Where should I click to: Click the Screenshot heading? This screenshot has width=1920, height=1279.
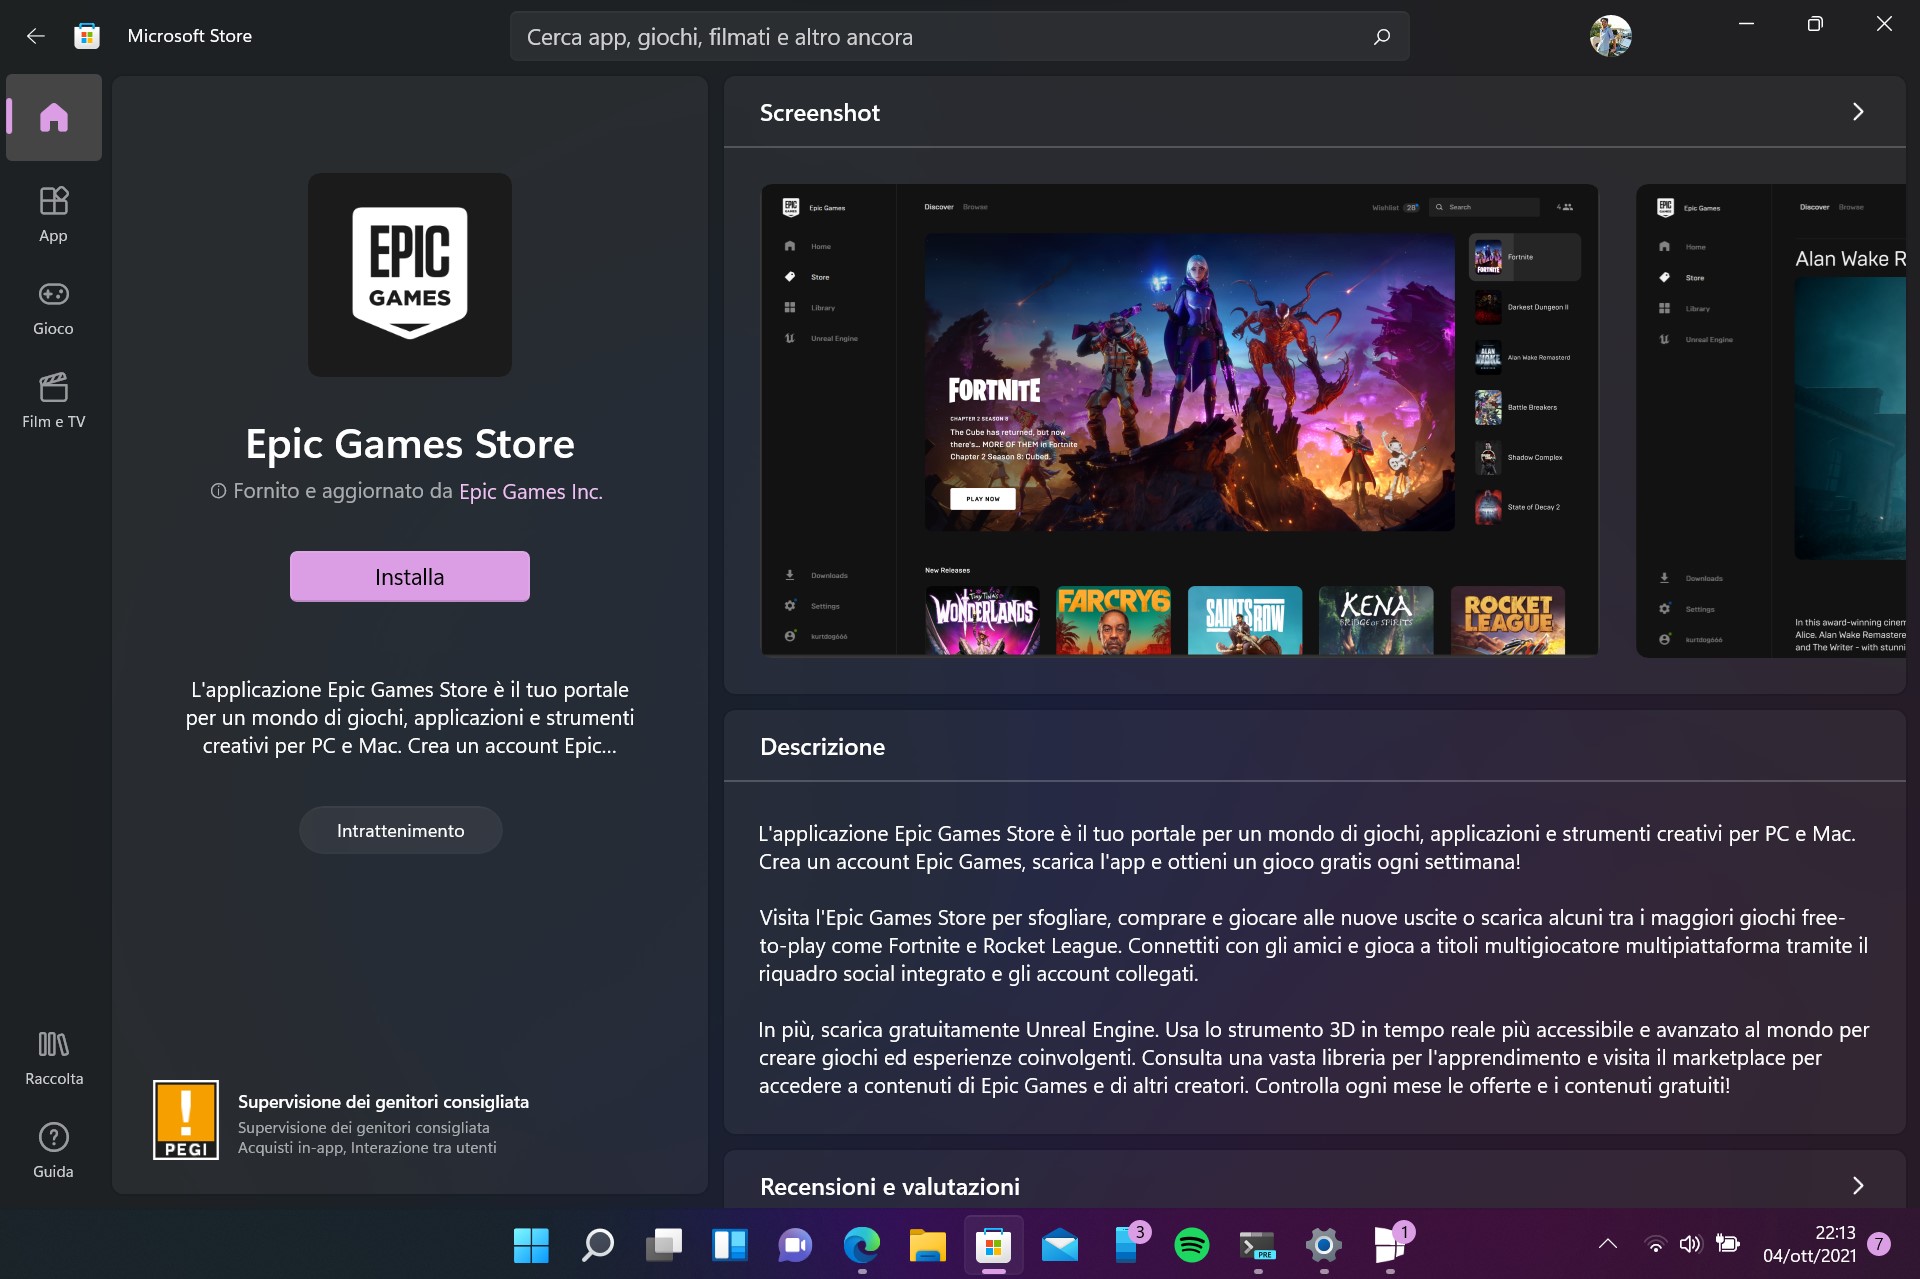[x=819, y=113]
